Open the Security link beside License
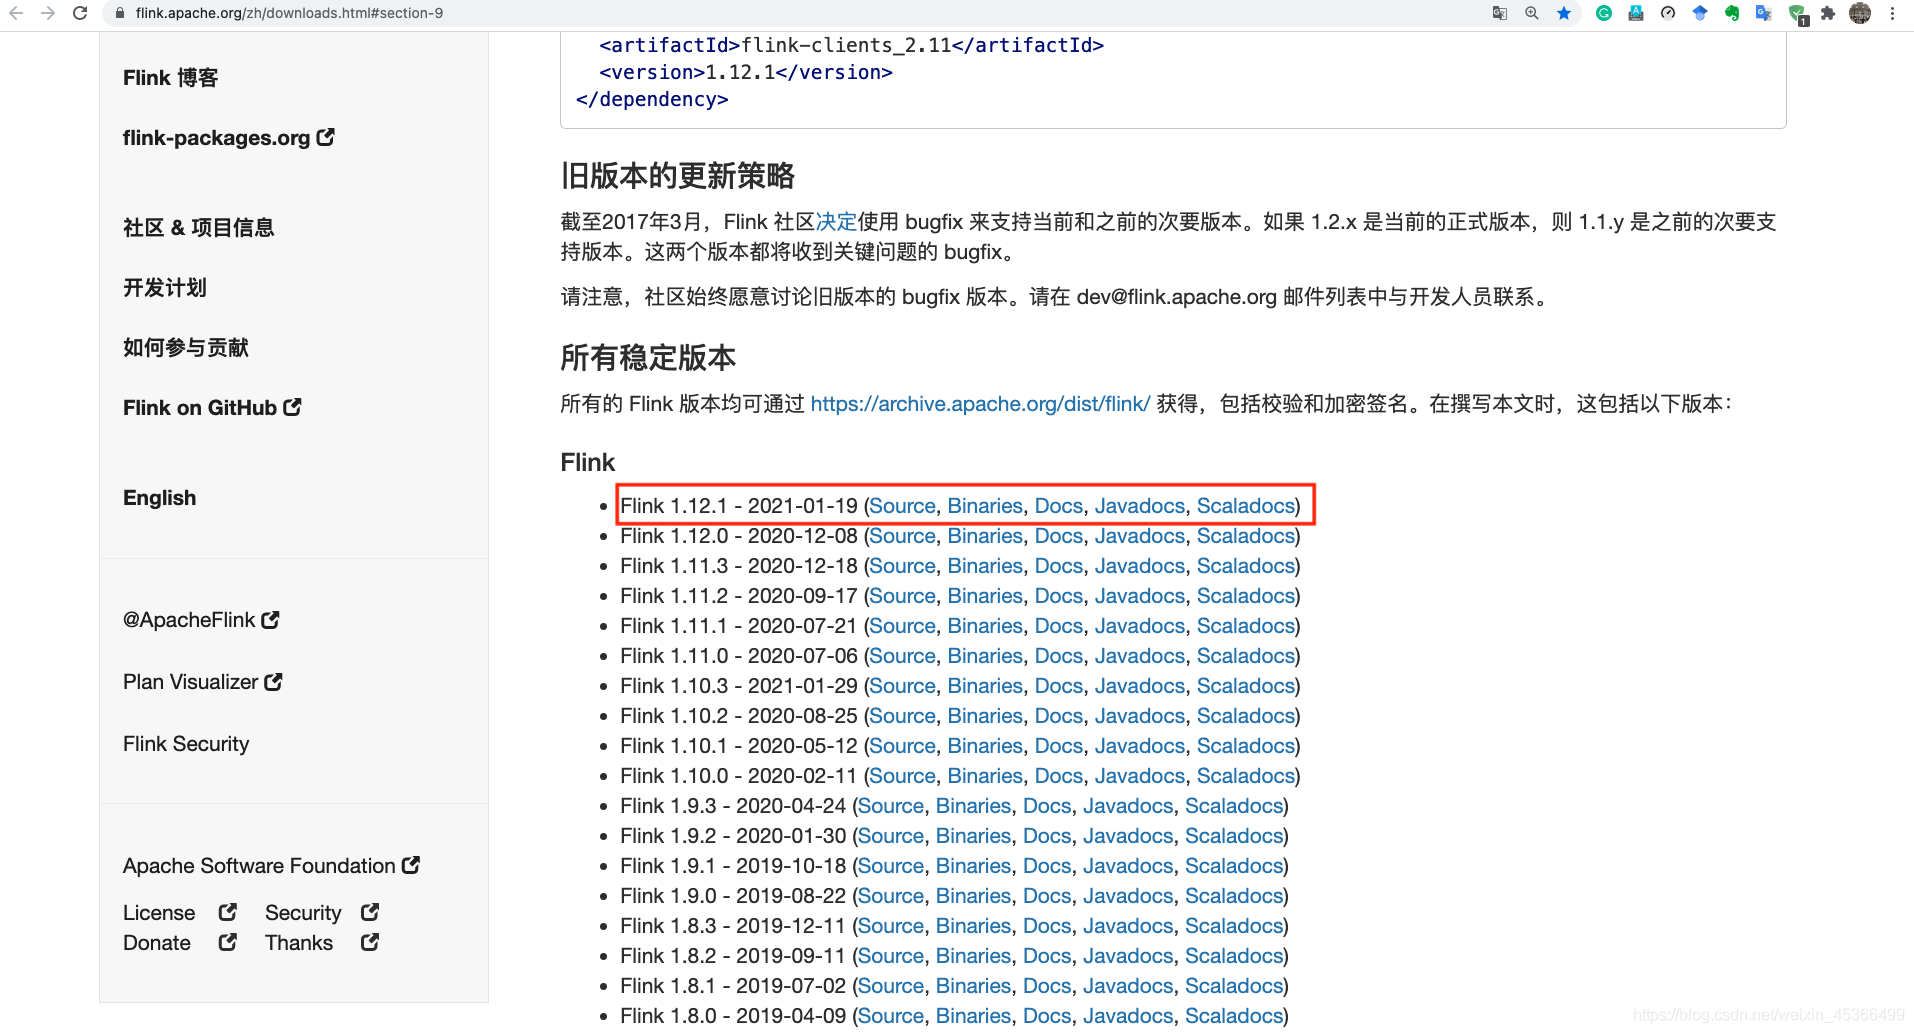The width and height of the screenshot is (1914, 1033). coord(303,913)
